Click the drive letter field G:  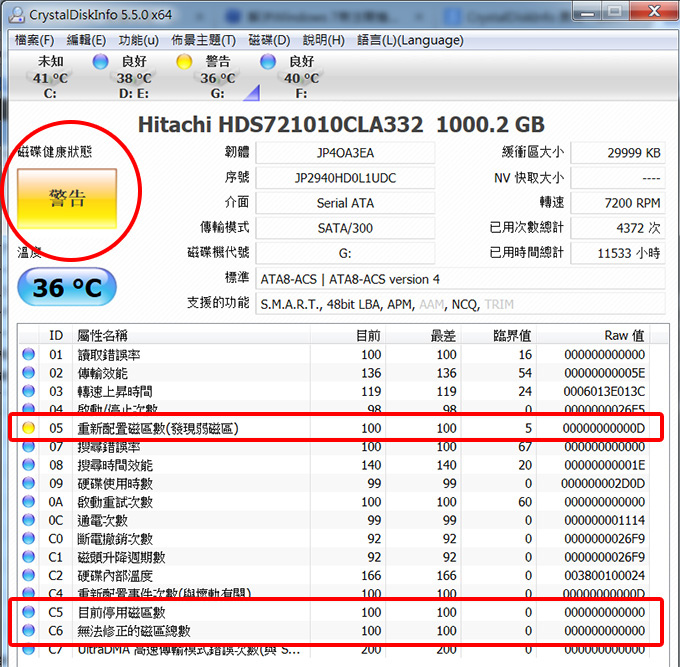345,253
